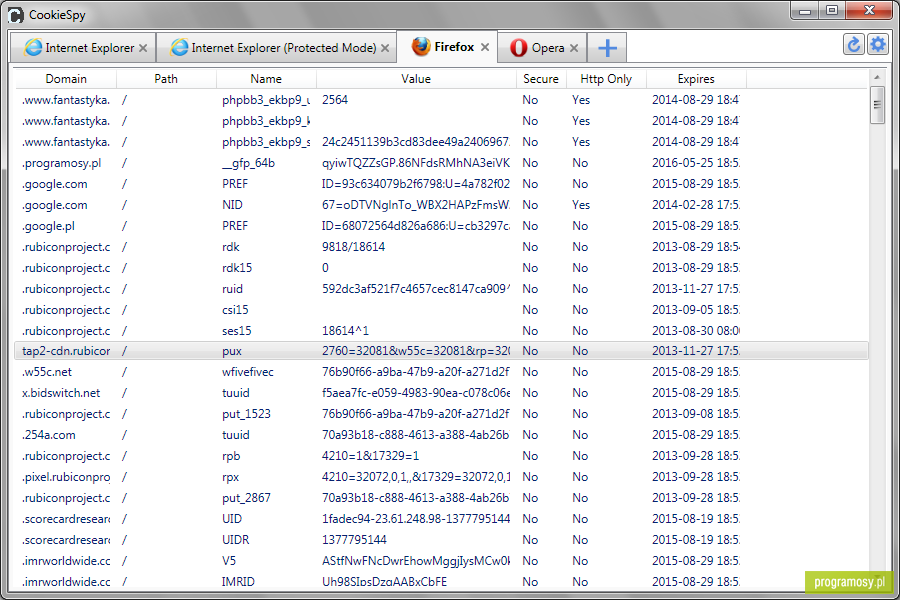Click the expiry date 2013-09-08
This screenshot has height=600, width=900.
(x=696, y=414)
